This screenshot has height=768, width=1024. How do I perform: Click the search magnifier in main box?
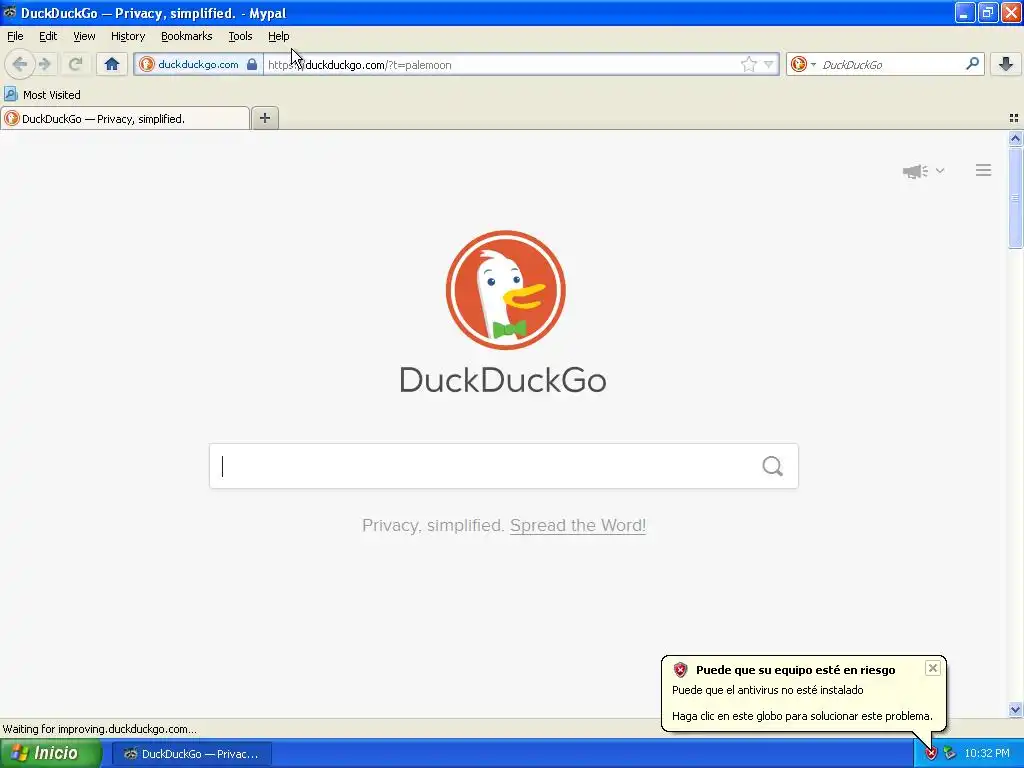(x=772, y=466)
